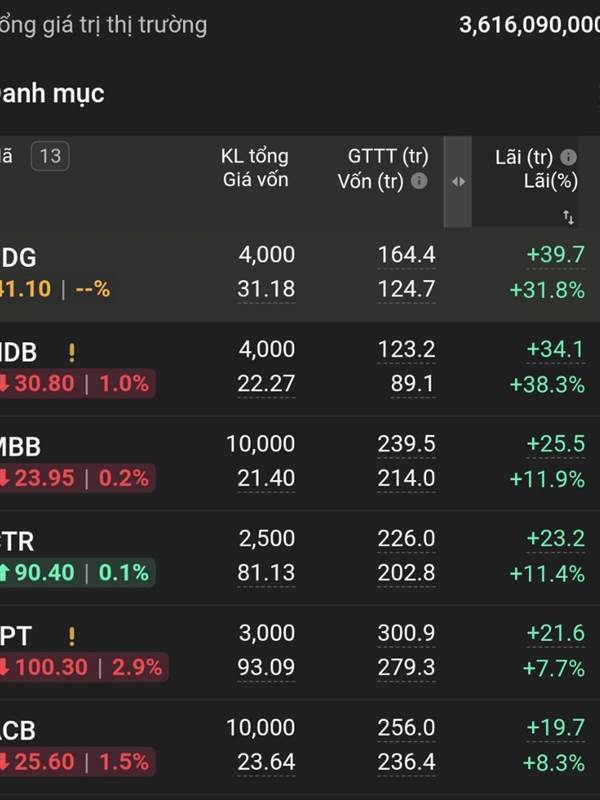Click the red 23.95 price badge
The image size is (600, 800).
click(76, 478)
